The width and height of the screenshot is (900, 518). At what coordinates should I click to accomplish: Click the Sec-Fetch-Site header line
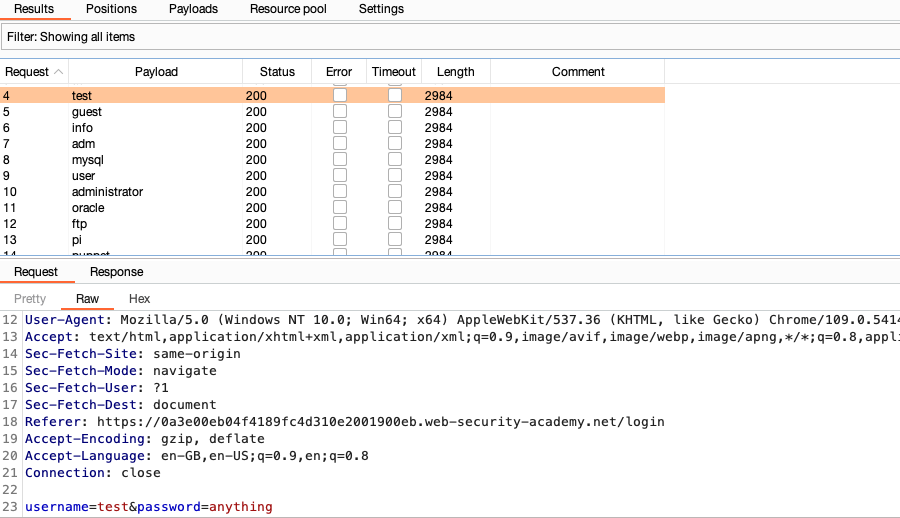click(x=133, y=354)
